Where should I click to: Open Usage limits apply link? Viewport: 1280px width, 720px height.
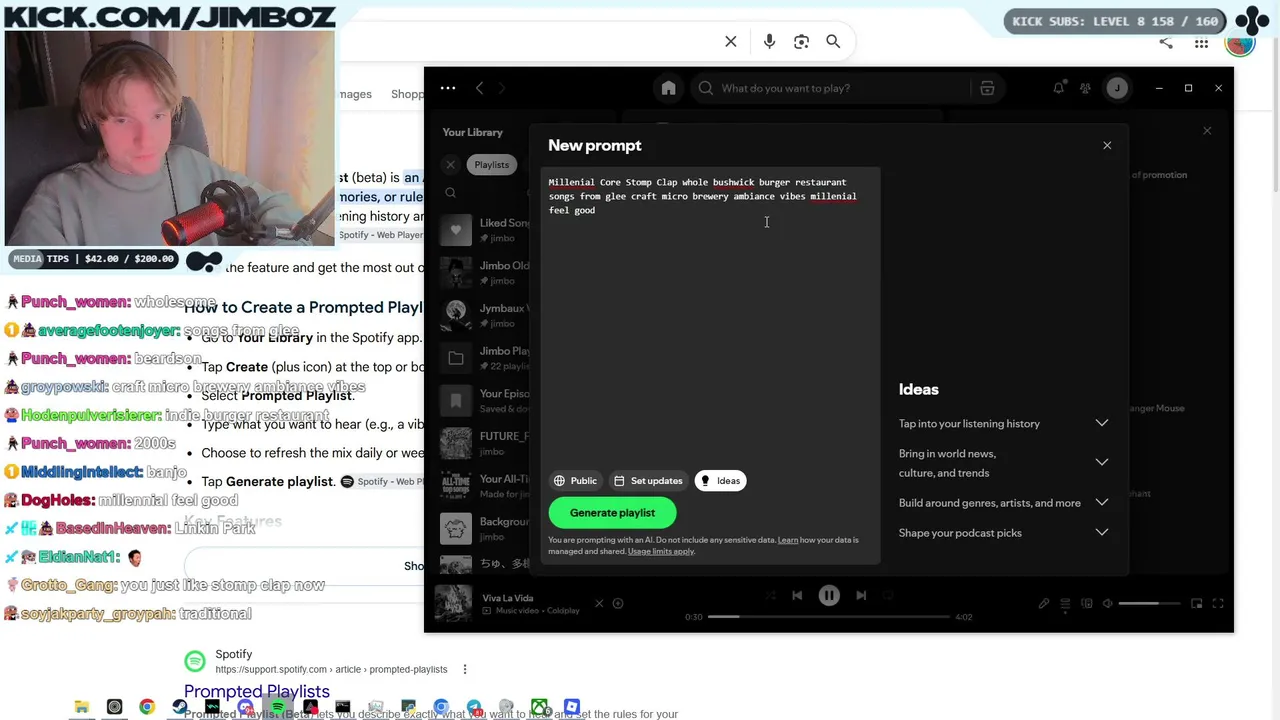click(x=661, y=551)
